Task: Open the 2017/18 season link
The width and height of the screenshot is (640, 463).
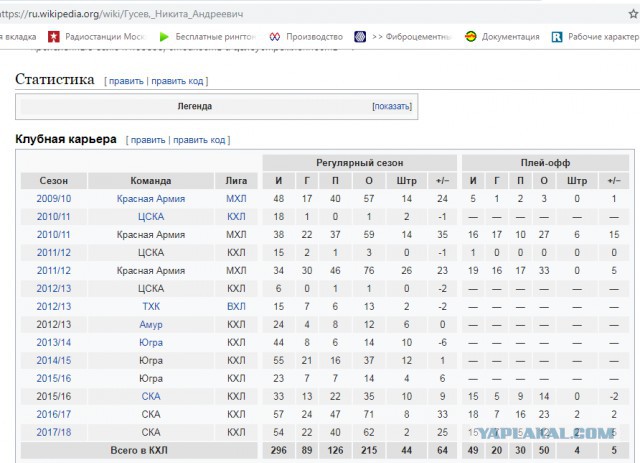Action: pos(54,432)
